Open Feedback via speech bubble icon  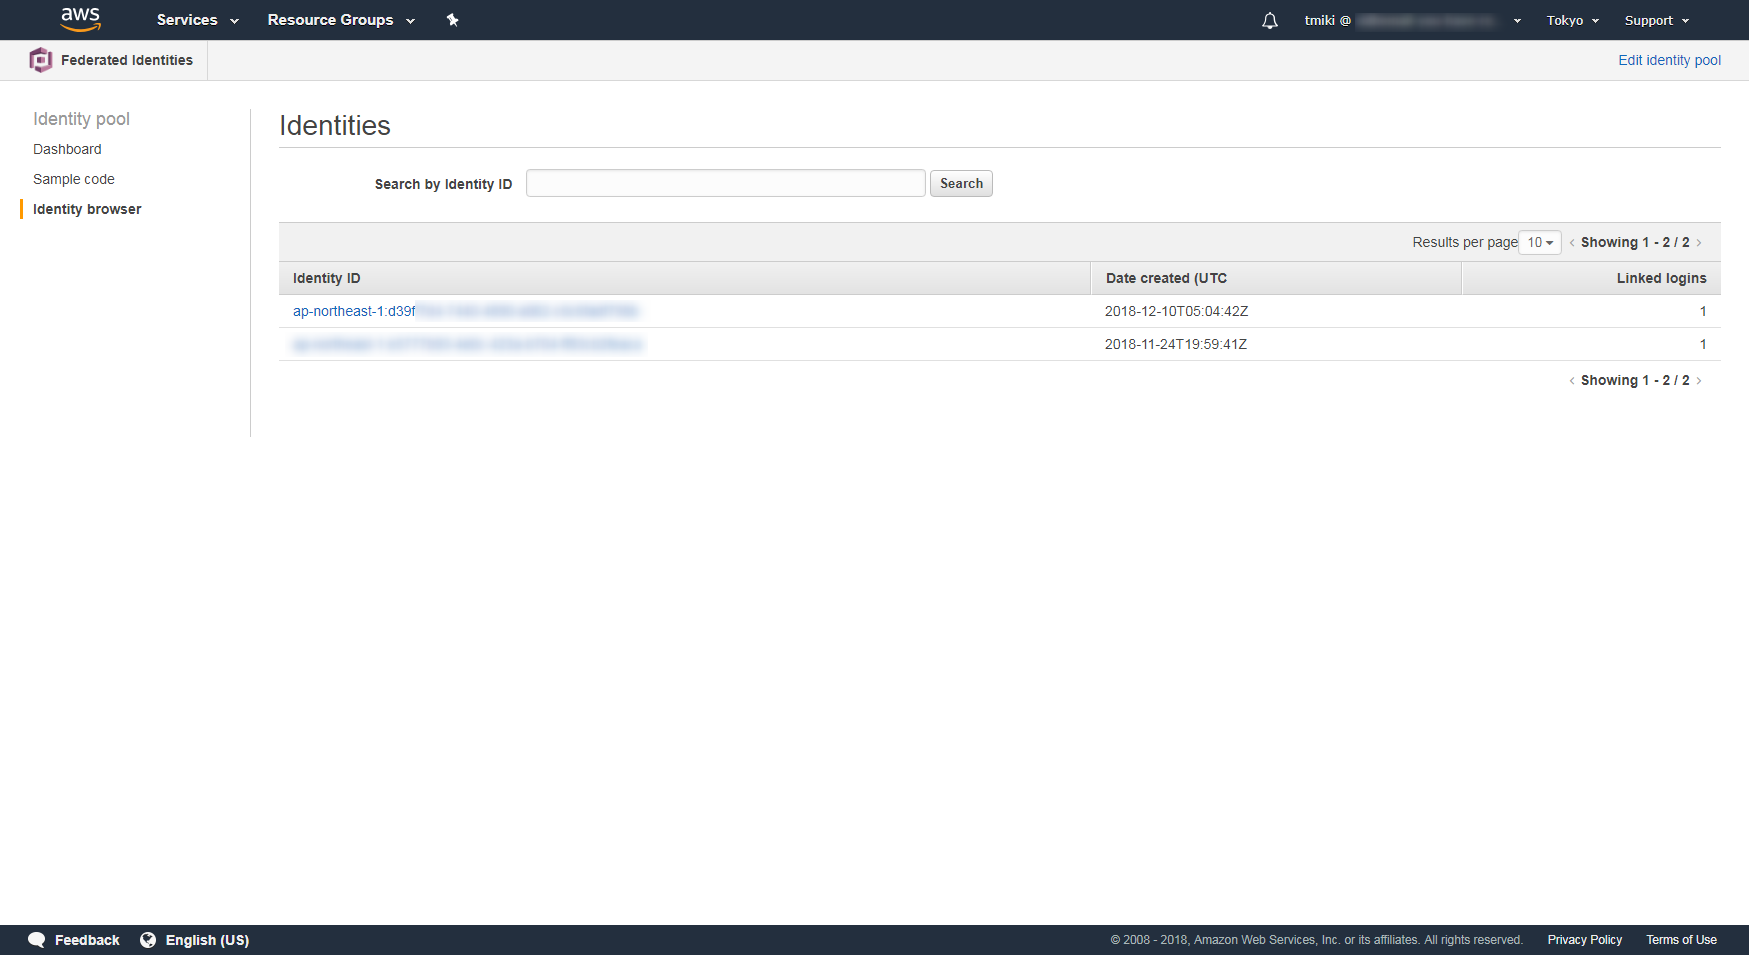[36, 940]
